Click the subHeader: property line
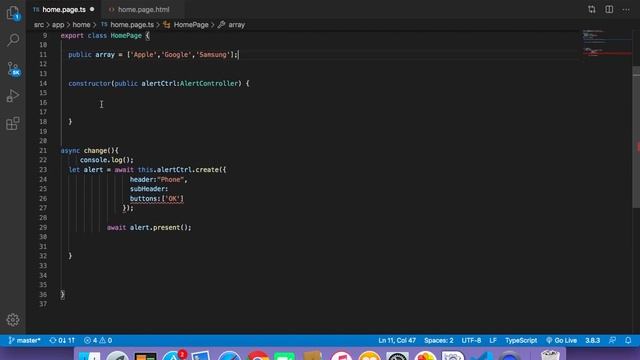This screenshot has width=640, height=360. pyautogui.click(x=149, y=189)
